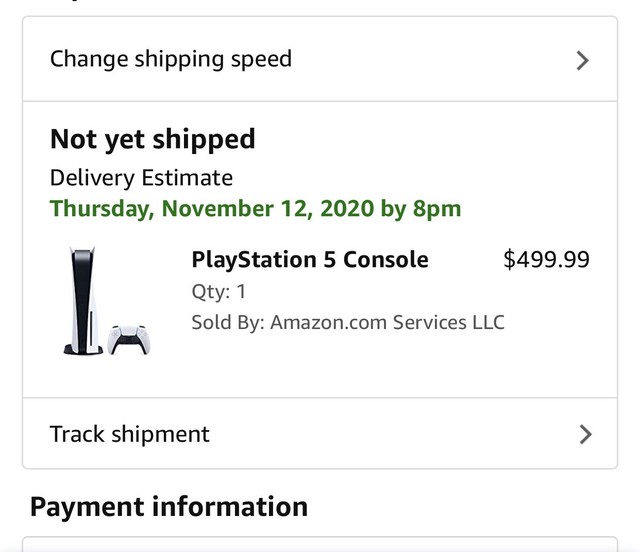Viewport: 640px width, 552px height.
Task: Tap the Amazon.com Services LLC seller name
Action: click(x=387, y=322)
